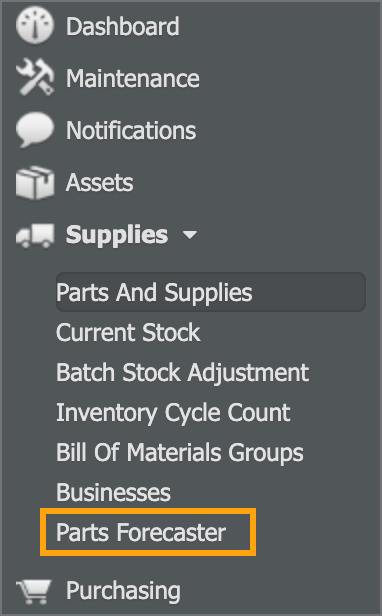Click the Notifications speech bubble icon
Image resolution: width=382 pixels, height=616 pixels.
(35, 130)
